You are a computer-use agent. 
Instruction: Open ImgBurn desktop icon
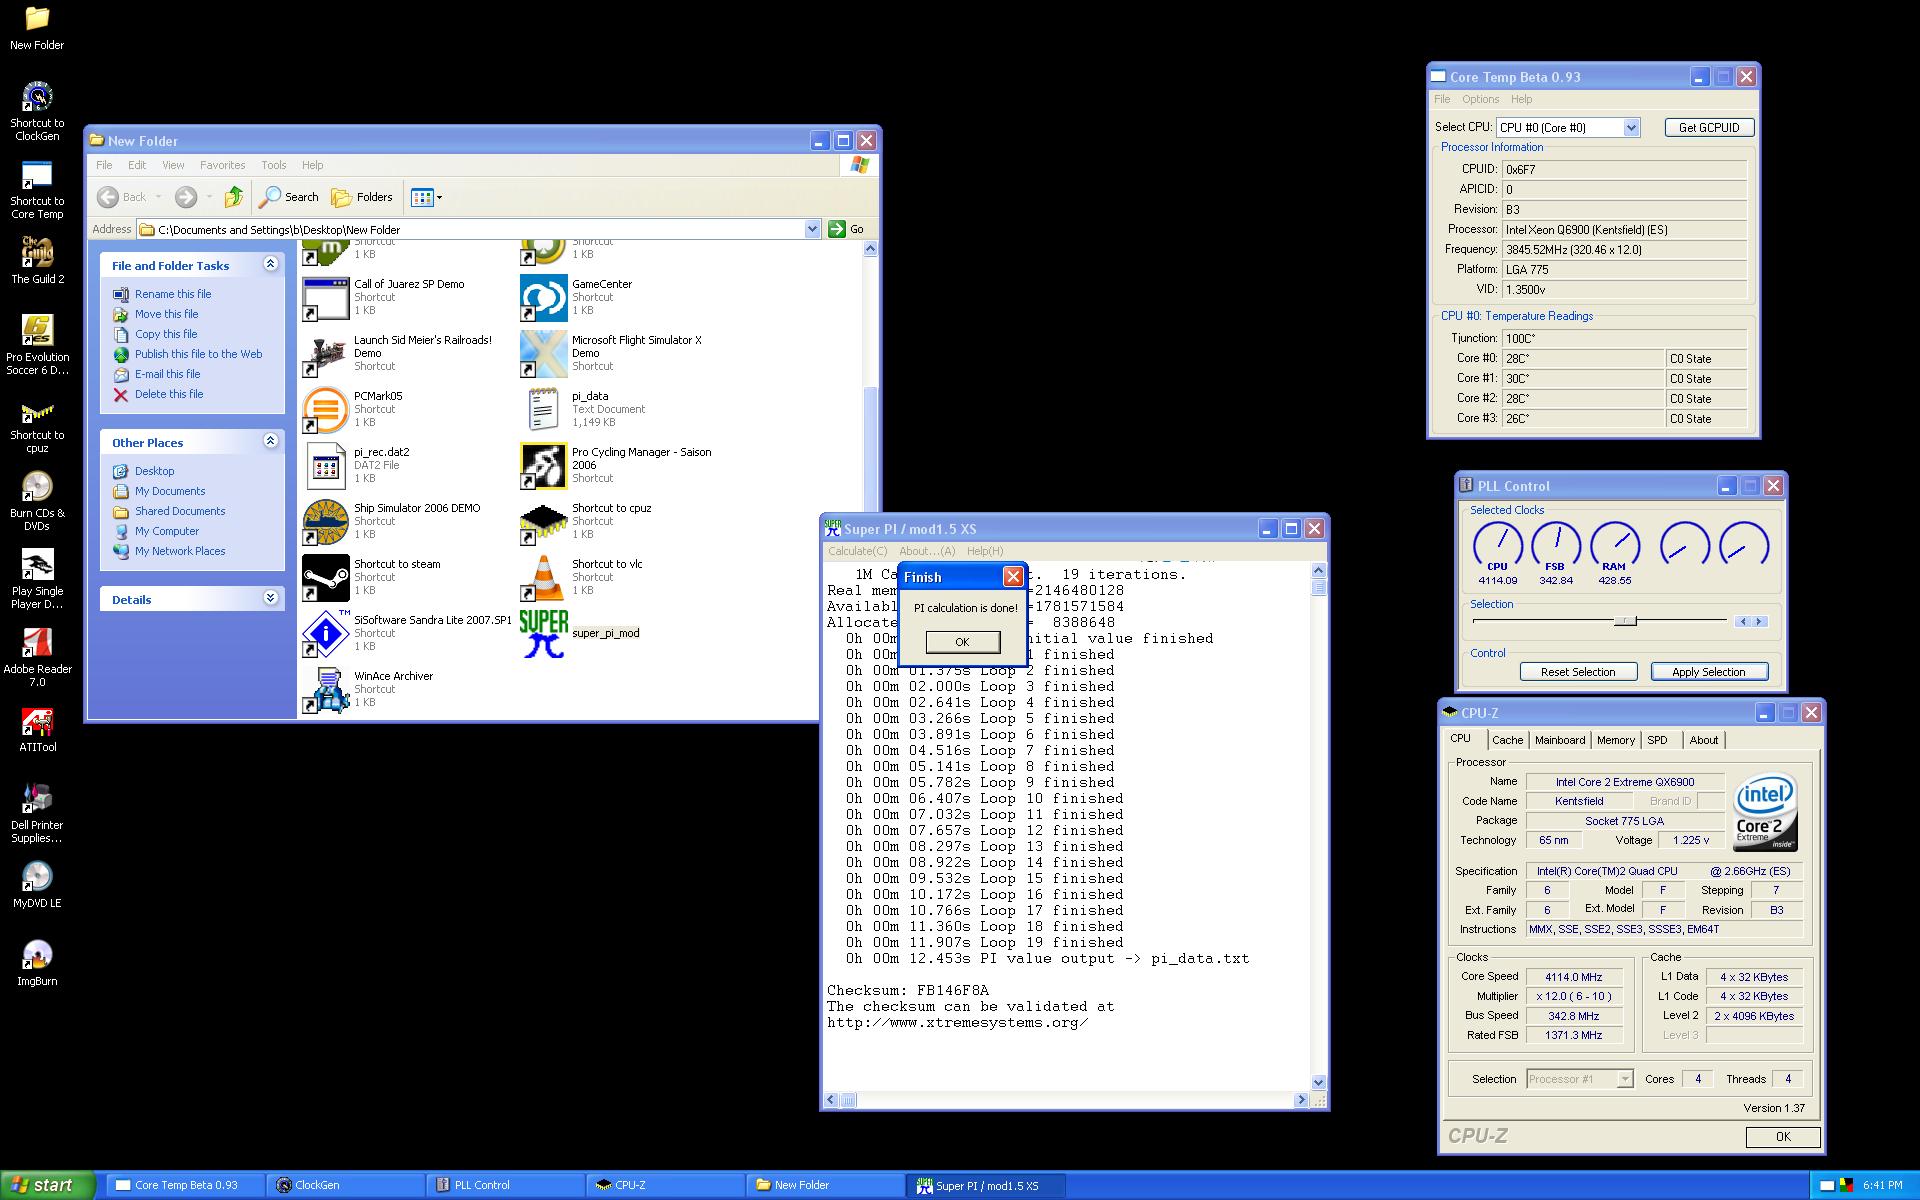click(37, 964)
